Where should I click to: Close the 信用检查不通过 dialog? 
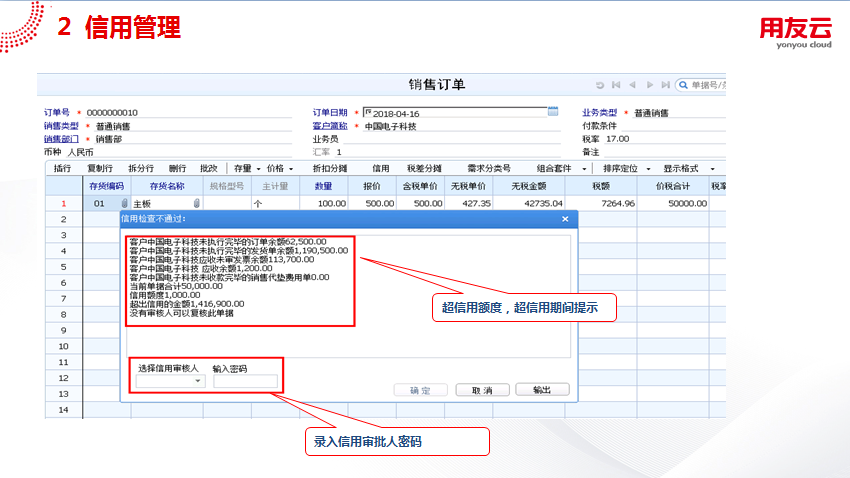565,219
